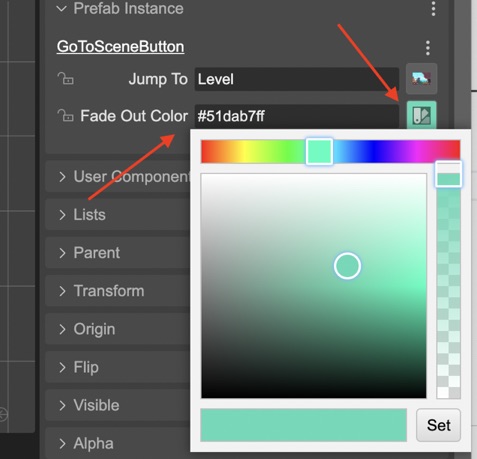Open the Prefab Instance three-dot menu
Viewport: 477px width, 459px height.
click(433, 9)
